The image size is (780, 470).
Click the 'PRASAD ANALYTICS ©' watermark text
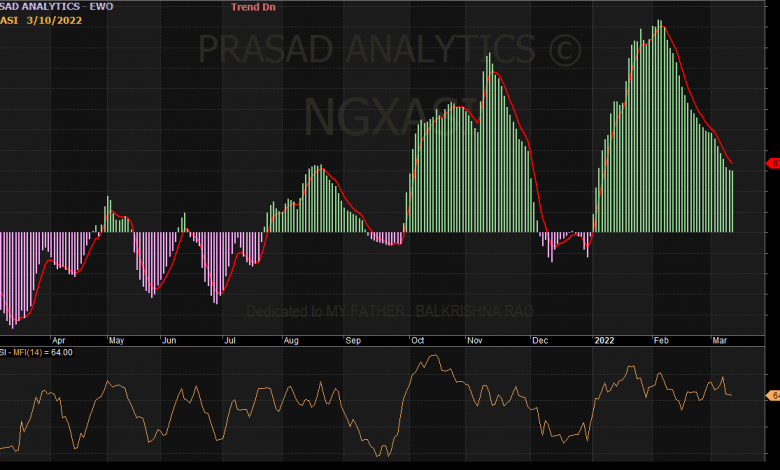click(x=388, y=48)
